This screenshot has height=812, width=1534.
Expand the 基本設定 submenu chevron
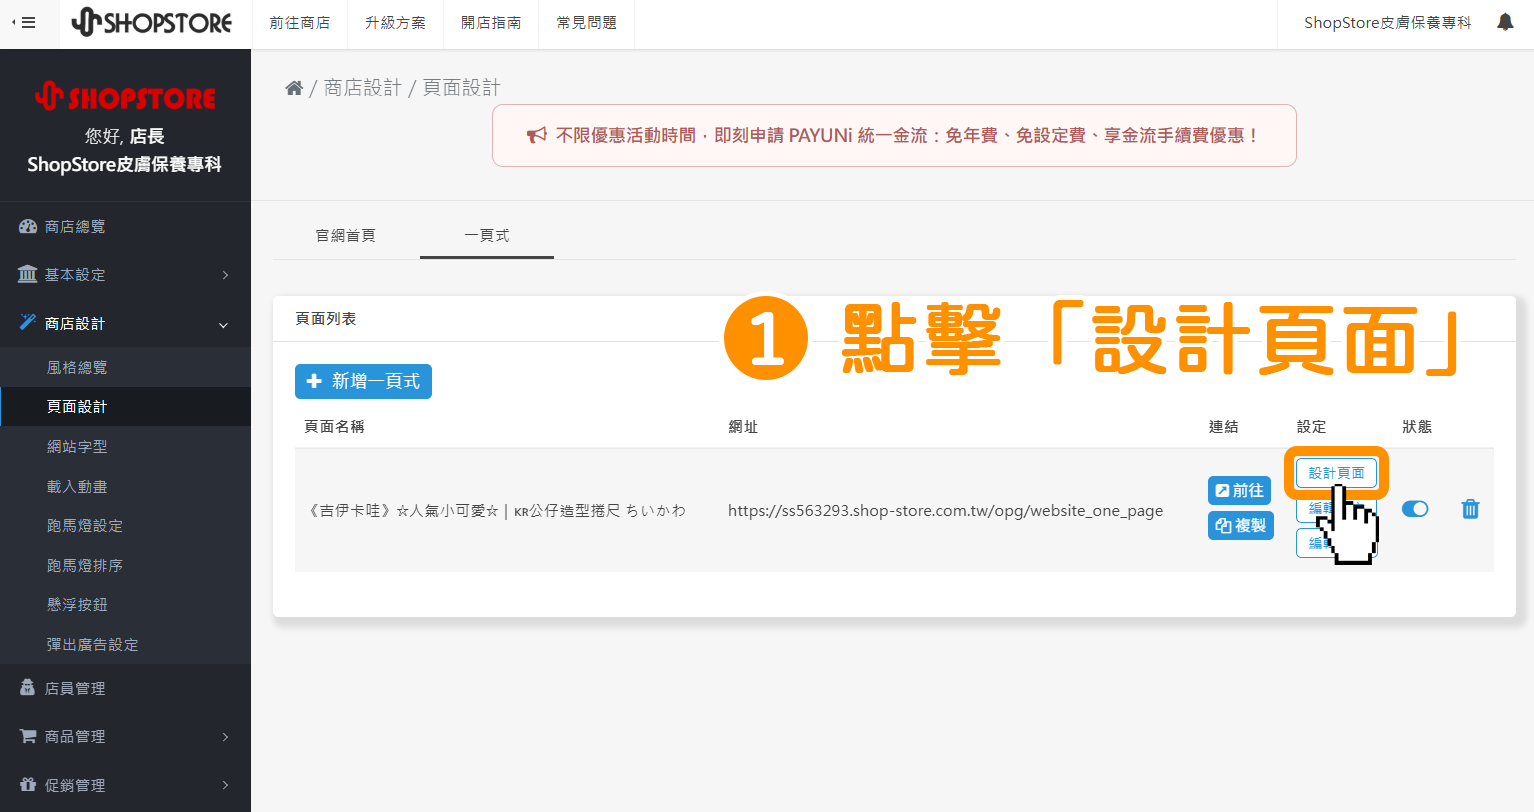coord(225,275)
